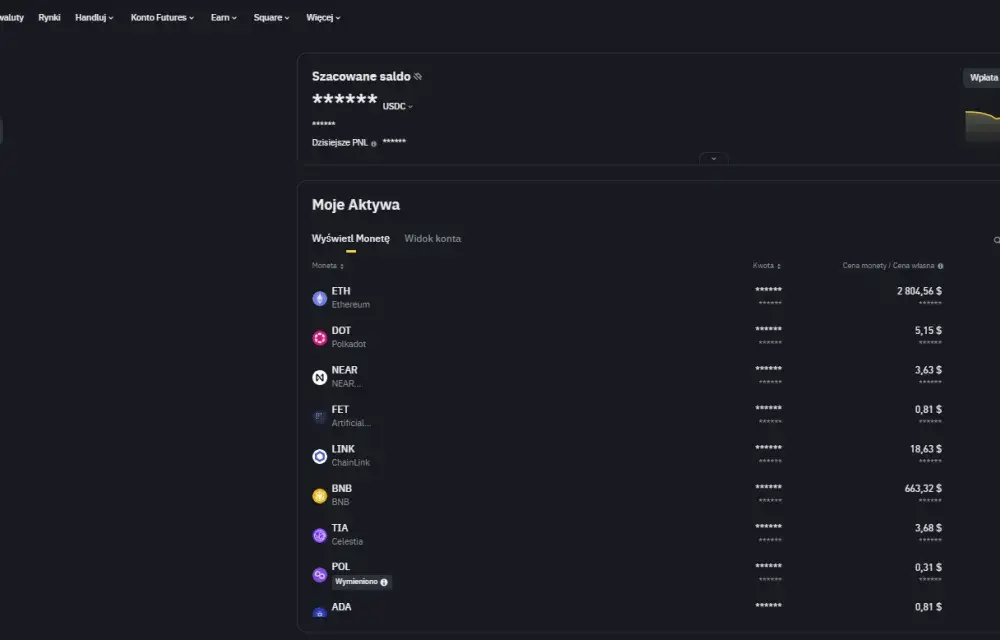
Task: Click the ChainLink coin icon
Action: [x=320, y=456]
